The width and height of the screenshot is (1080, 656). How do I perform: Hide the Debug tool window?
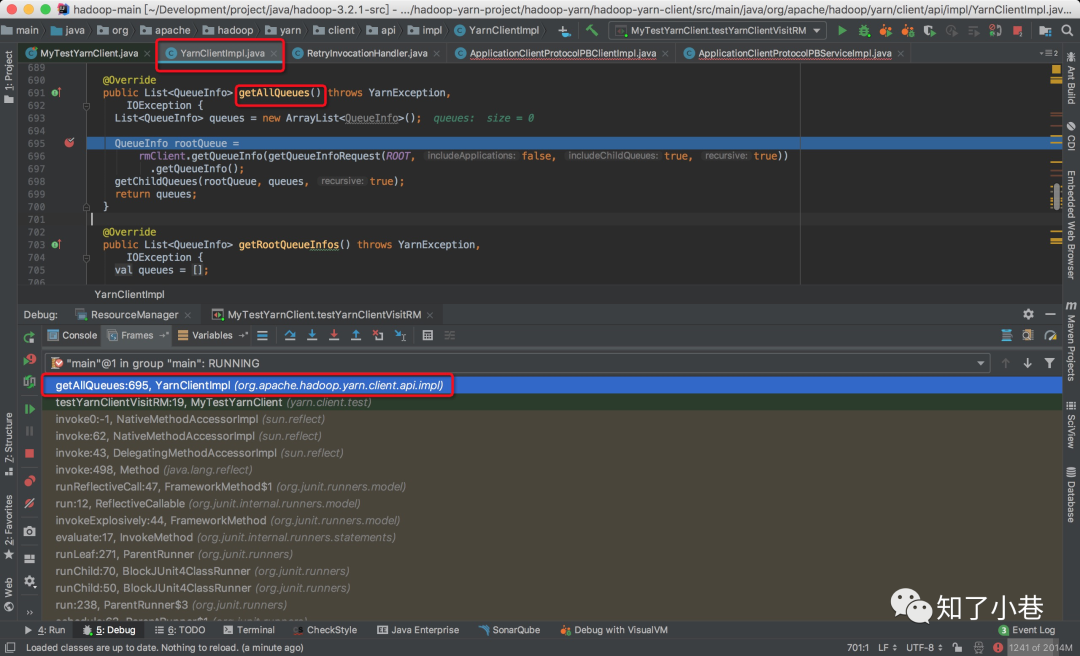1050,314
